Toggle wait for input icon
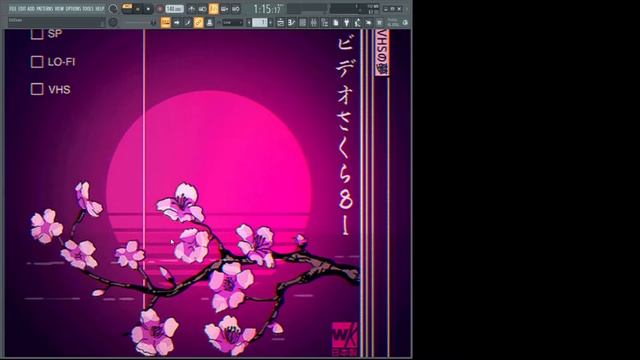640x360 pixels. (x=202, y=9)
